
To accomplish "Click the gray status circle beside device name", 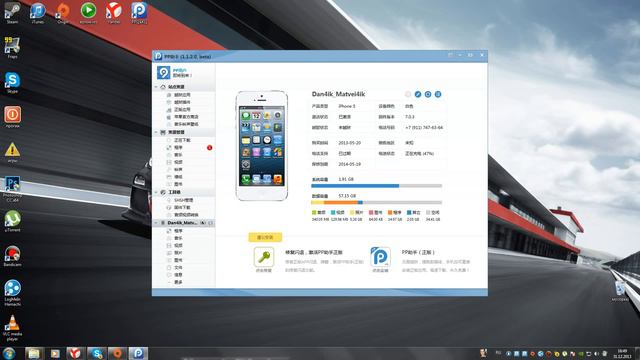I will click(x=408, y=94).
